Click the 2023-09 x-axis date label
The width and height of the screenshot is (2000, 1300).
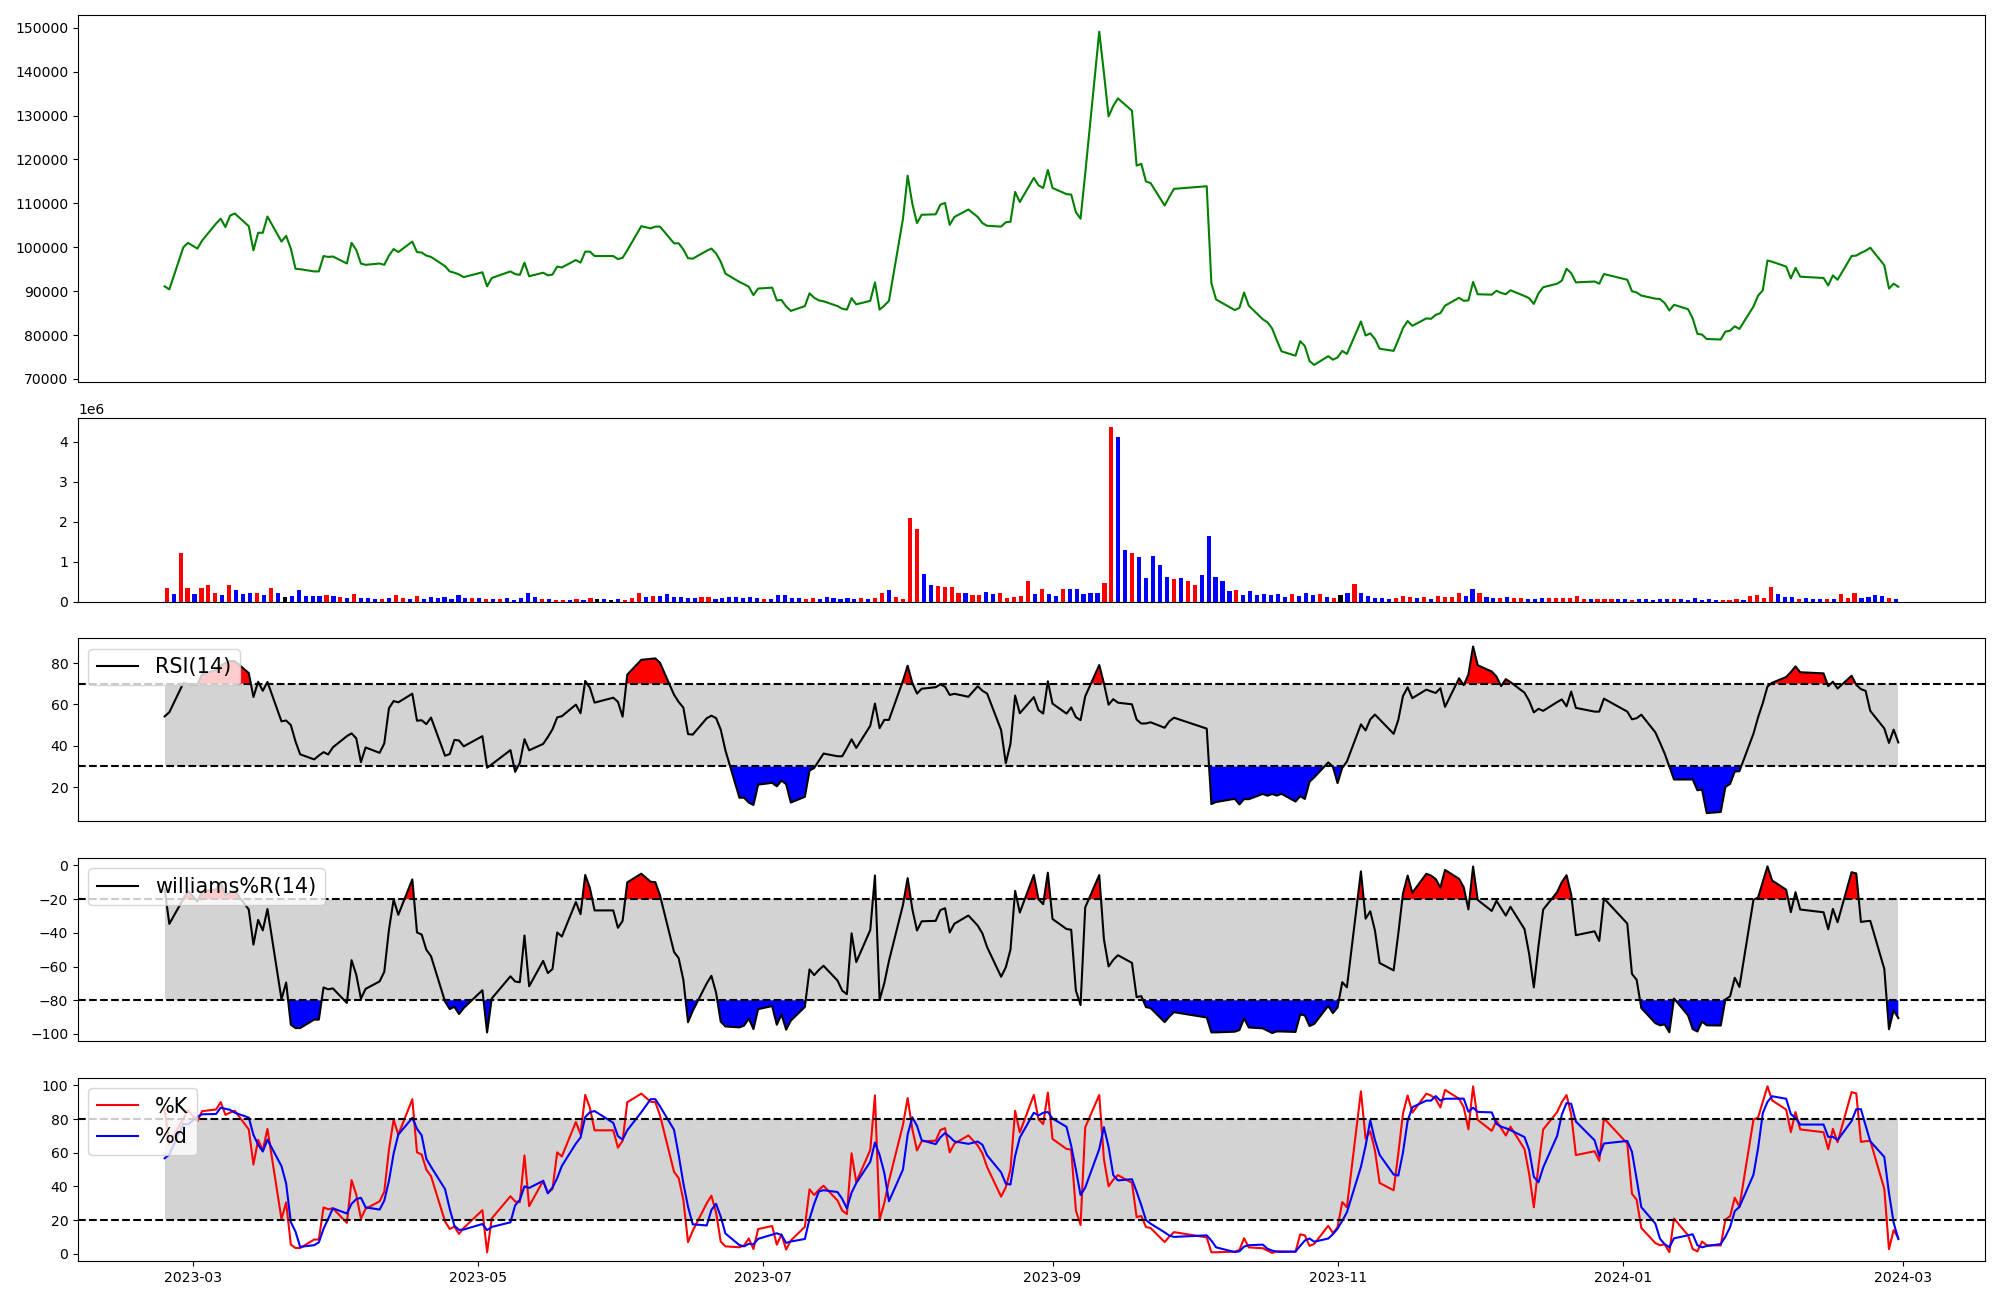click(1053, 1277)
